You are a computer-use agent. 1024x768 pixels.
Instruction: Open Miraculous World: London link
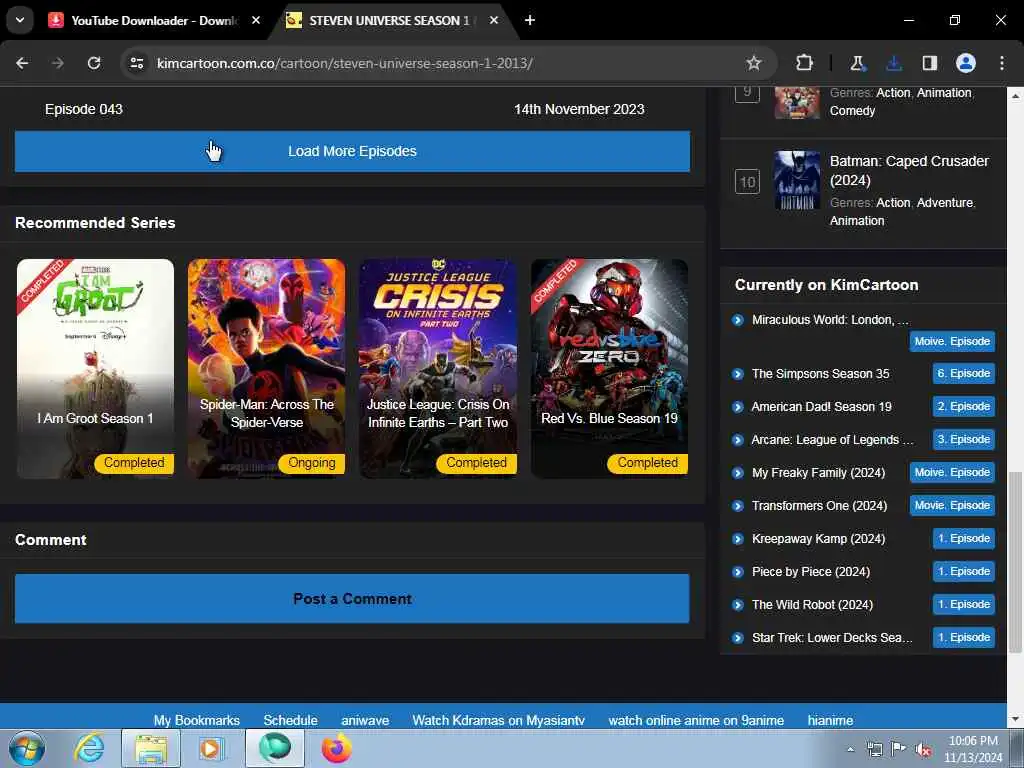click(830, 320)
